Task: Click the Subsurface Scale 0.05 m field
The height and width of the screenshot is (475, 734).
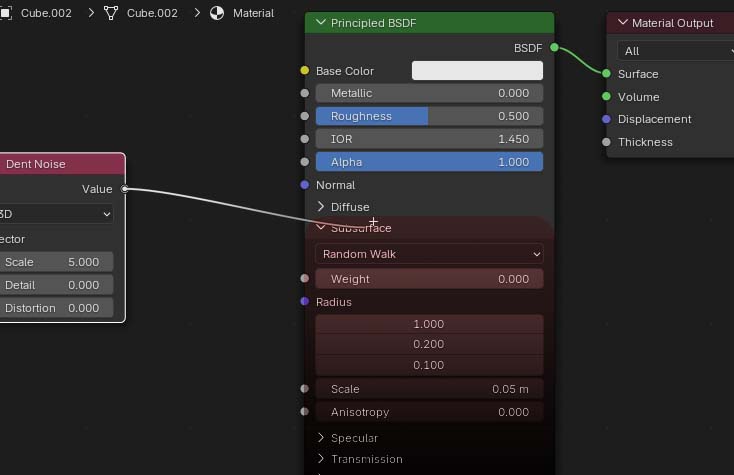Action: coord(429,389)
